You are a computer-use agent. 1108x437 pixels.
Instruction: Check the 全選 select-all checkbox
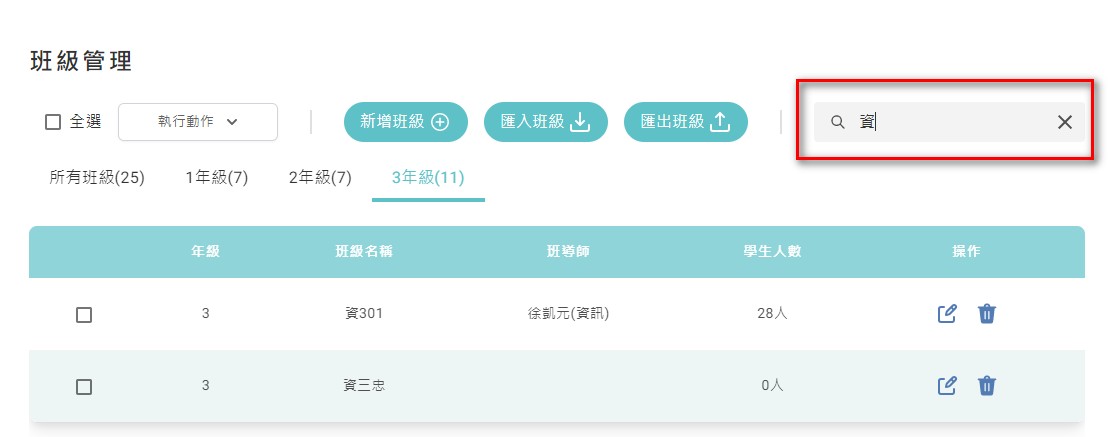pyautogui.click(x=53, y=122)
